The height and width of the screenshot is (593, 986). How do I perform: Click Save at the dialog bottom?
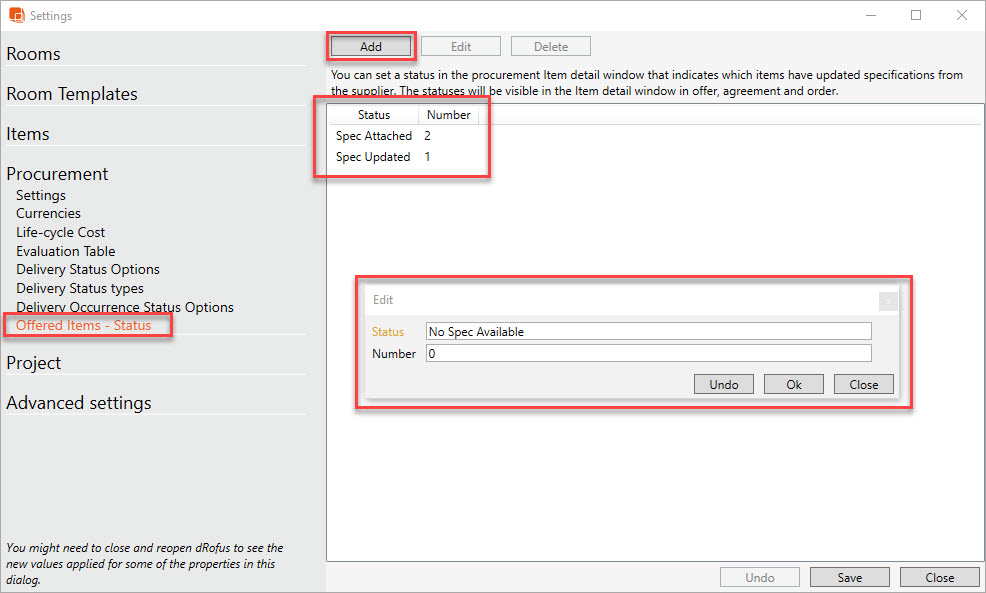tap(850, 577)
